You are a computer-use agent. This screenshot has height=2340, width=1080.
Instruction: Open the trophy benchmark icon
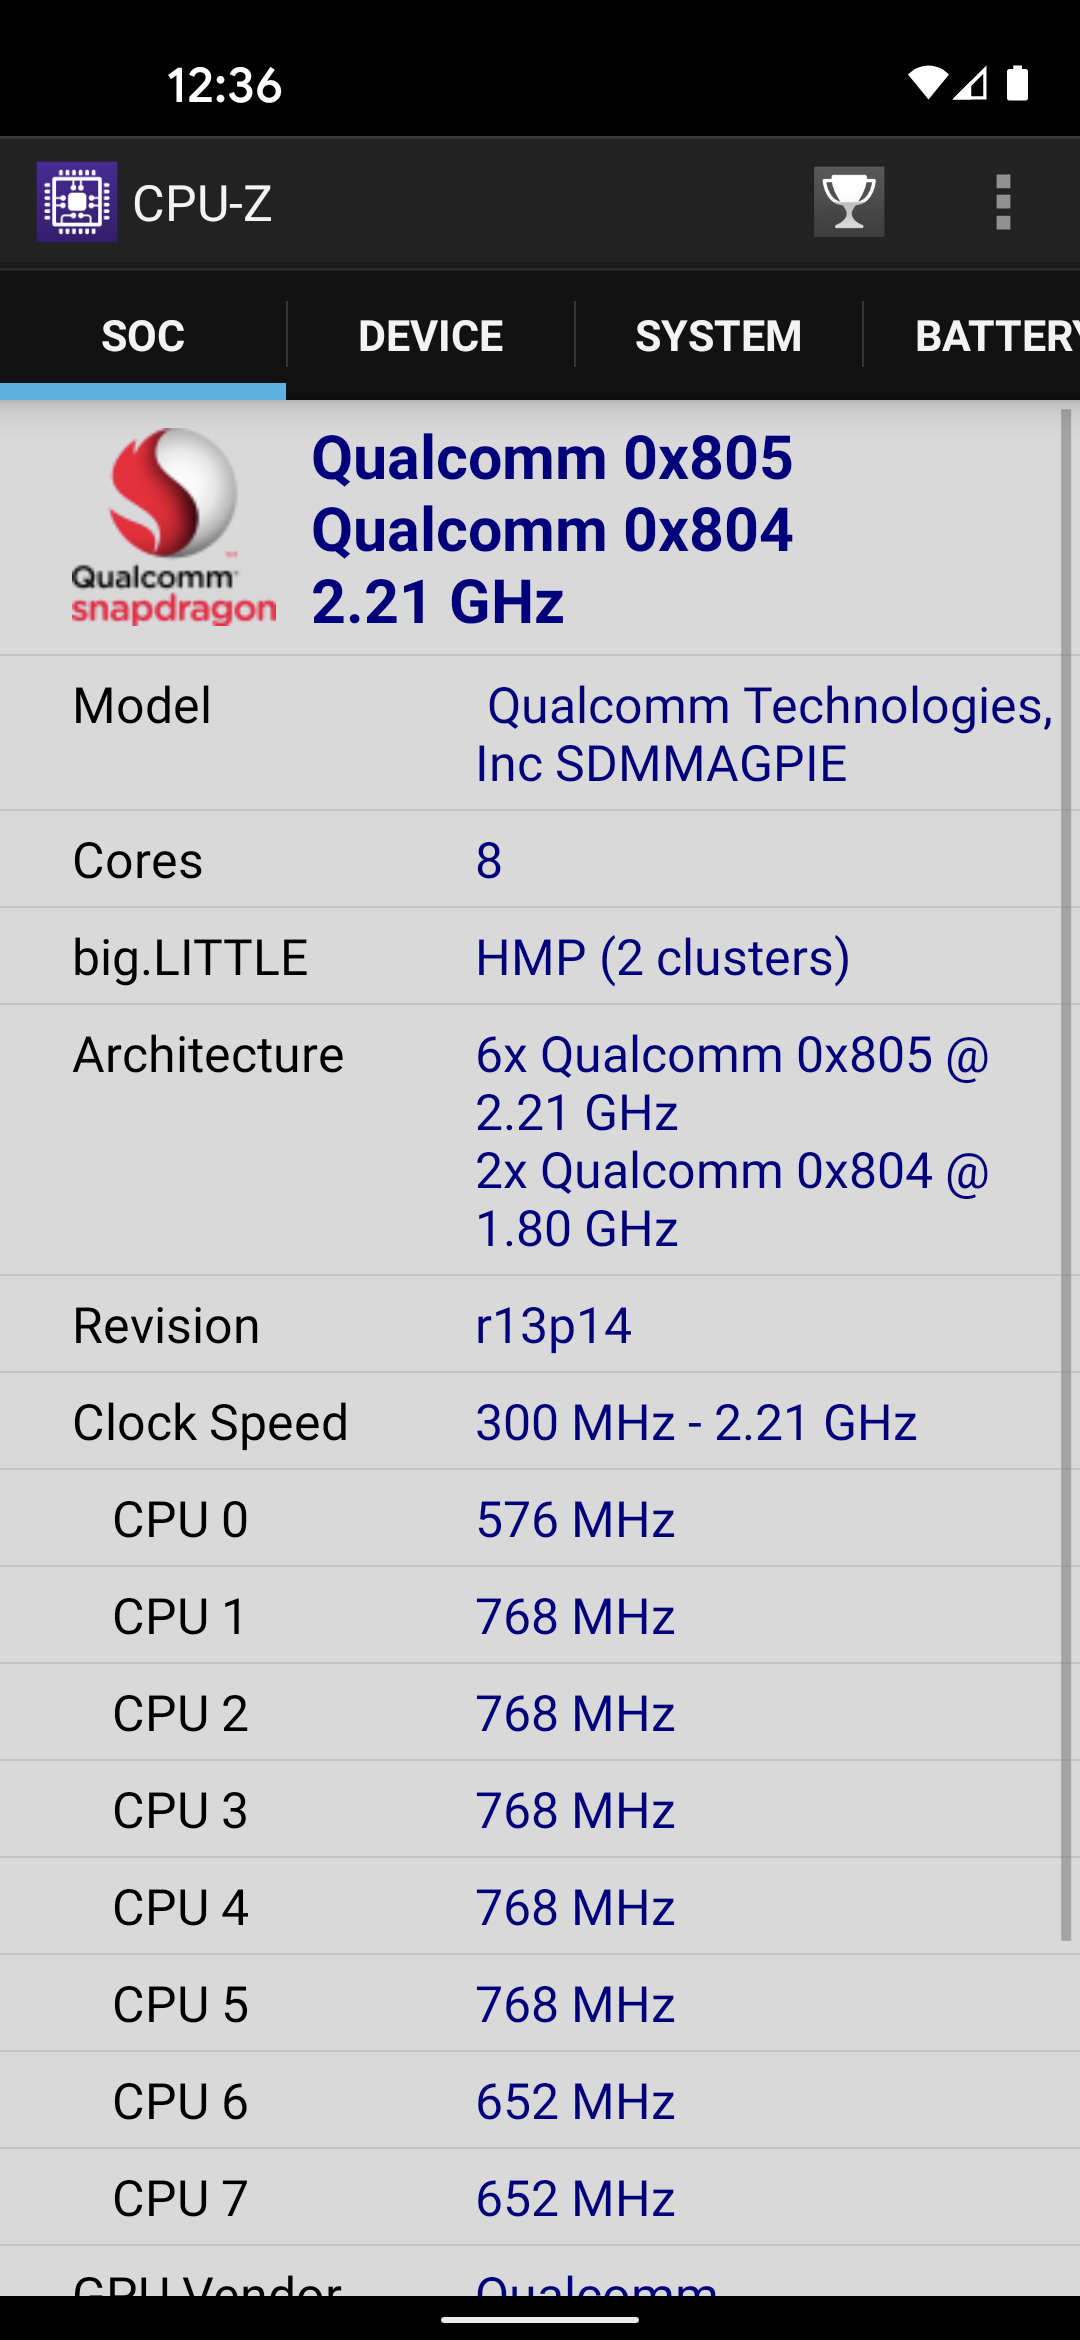(x=848, y=202)
